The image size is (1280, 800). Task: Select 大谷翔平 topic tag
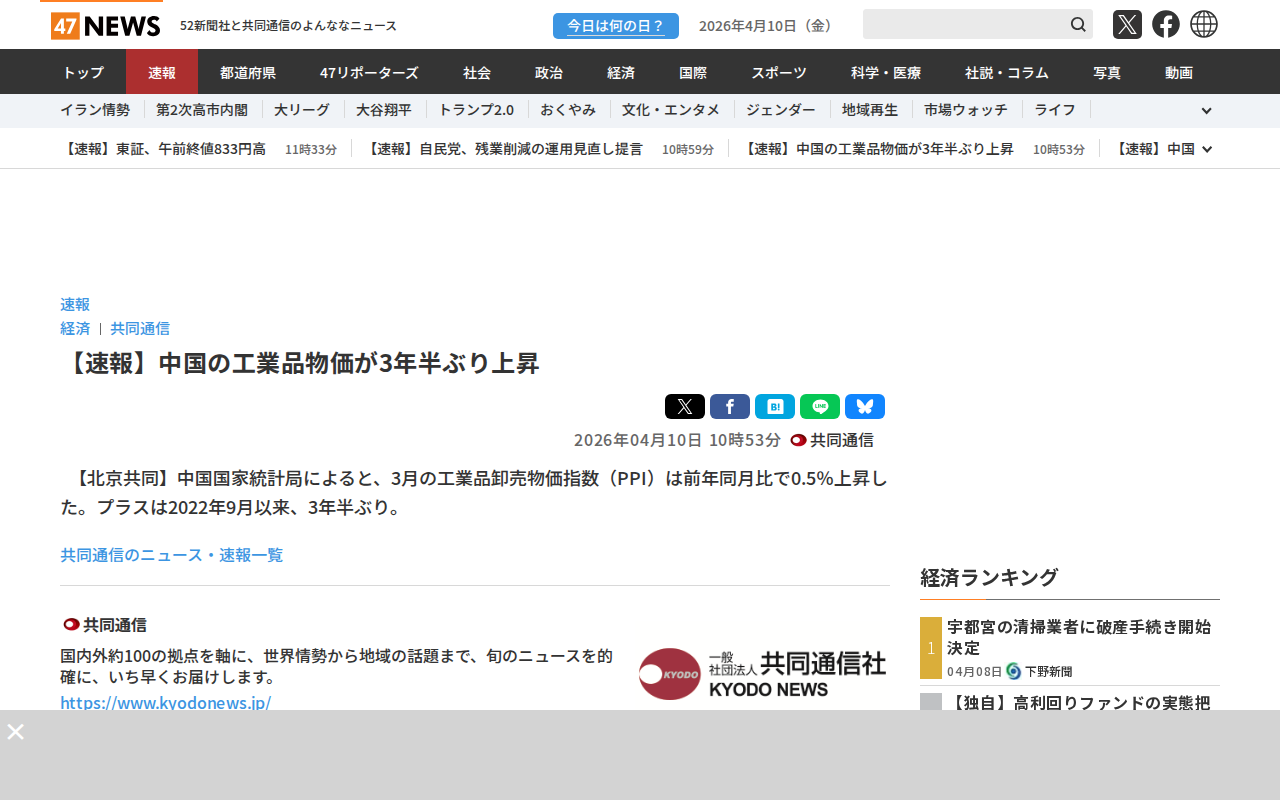384,110
